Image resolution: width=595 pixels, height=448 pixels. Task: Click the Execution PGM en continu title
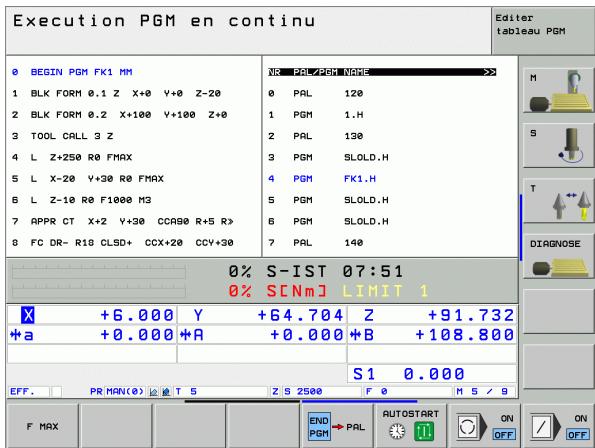(x=164, y=21)
